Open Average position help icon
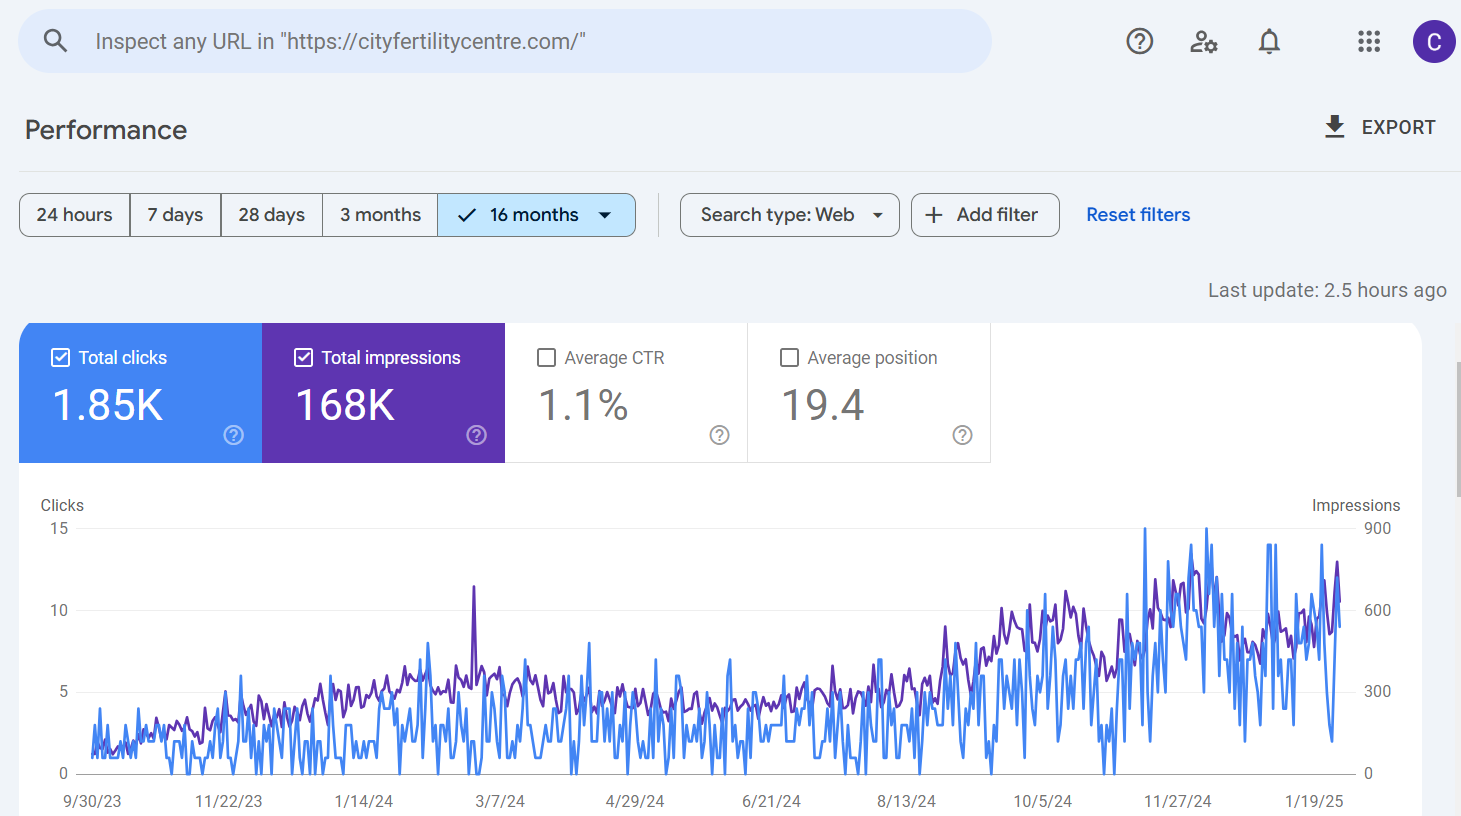 click(963, 435)
